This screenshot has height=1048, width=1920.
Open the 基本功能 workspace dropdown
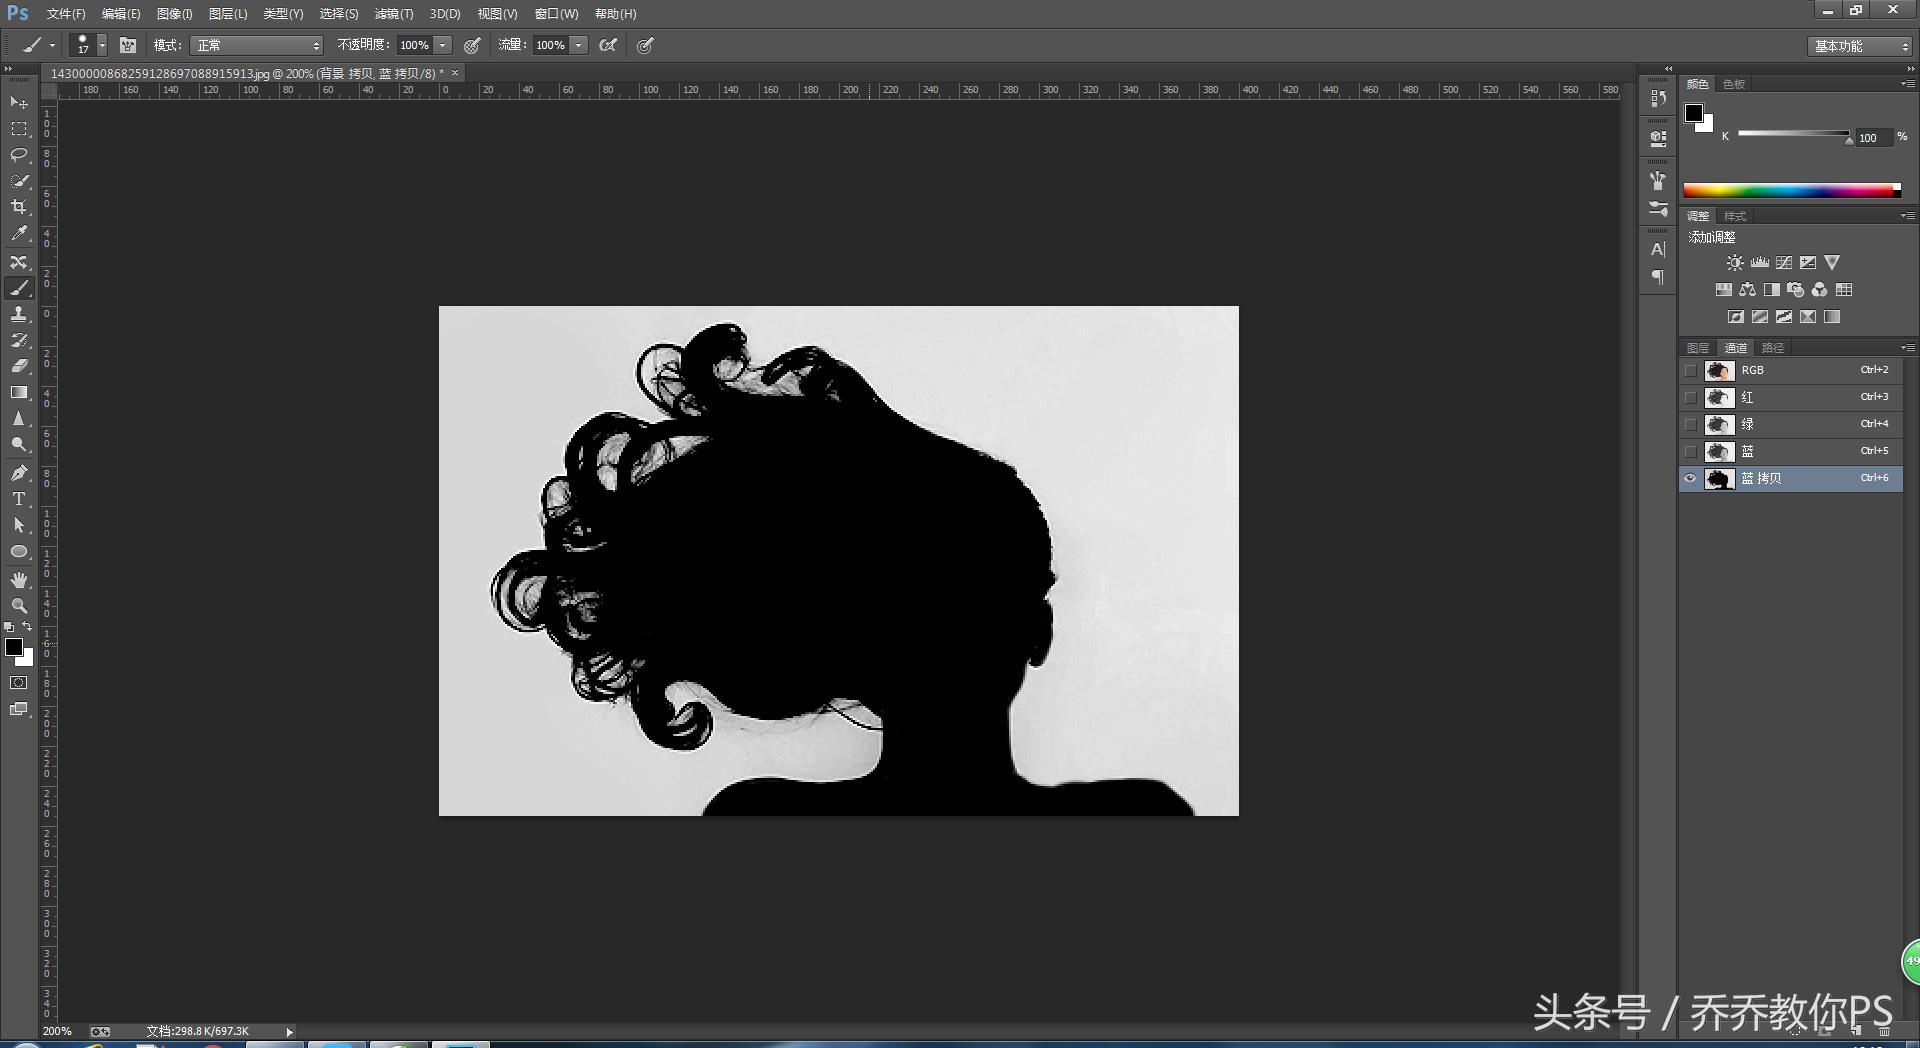click(x=1861, y=46)
